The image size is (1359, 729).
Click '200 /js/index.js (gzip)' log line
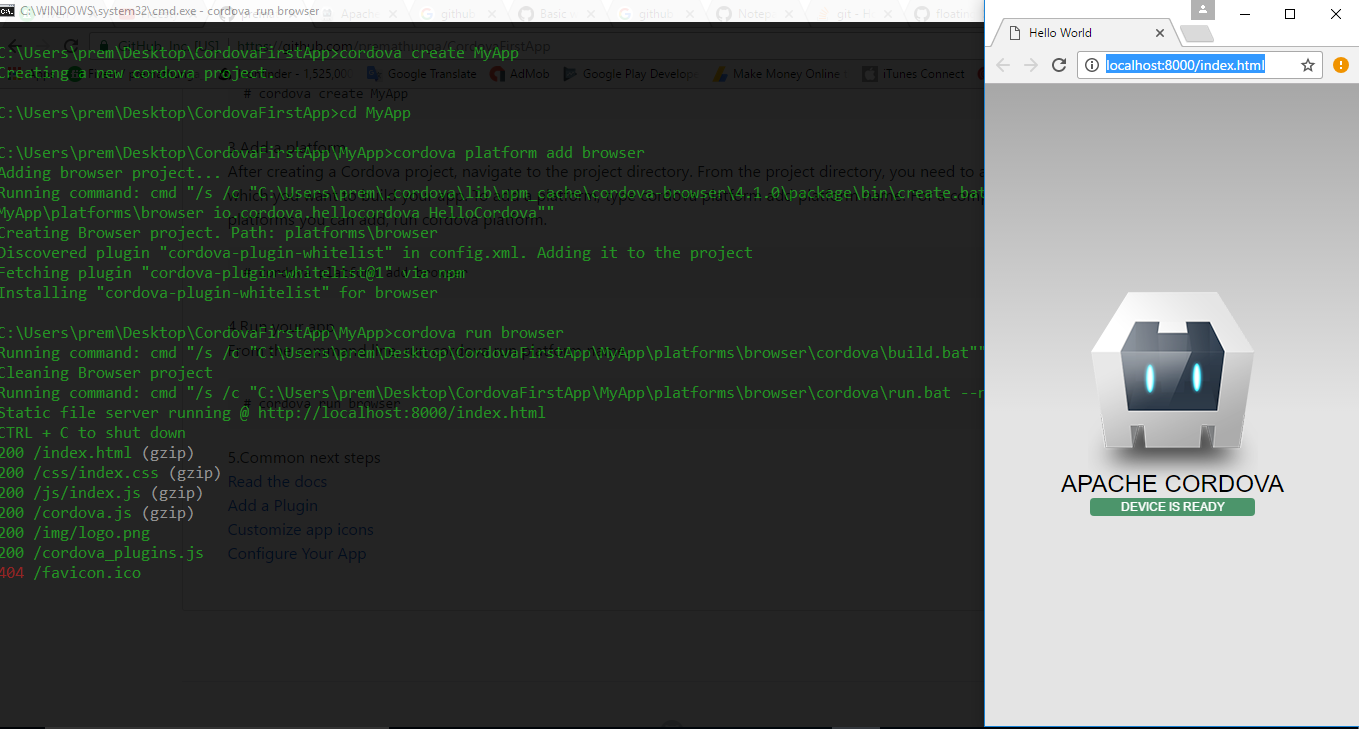point(102,493)
